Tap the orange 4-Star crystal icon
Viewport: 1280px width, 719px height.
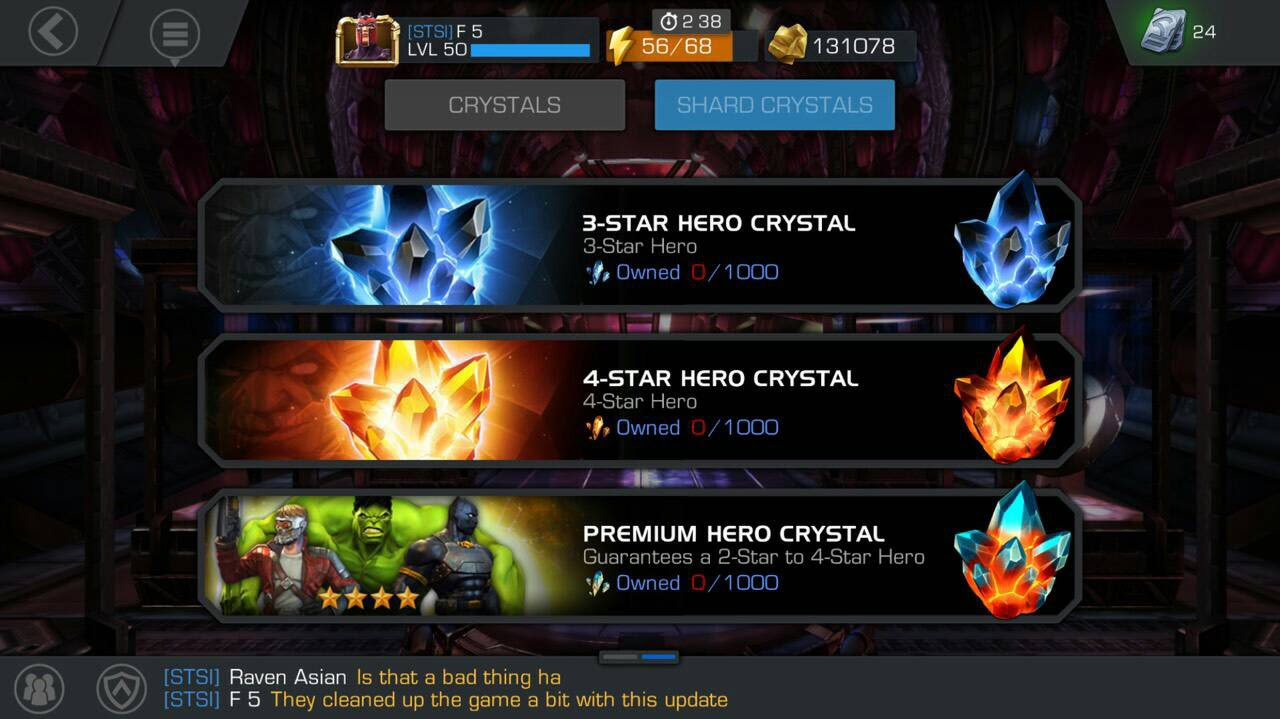(1012, 395)
